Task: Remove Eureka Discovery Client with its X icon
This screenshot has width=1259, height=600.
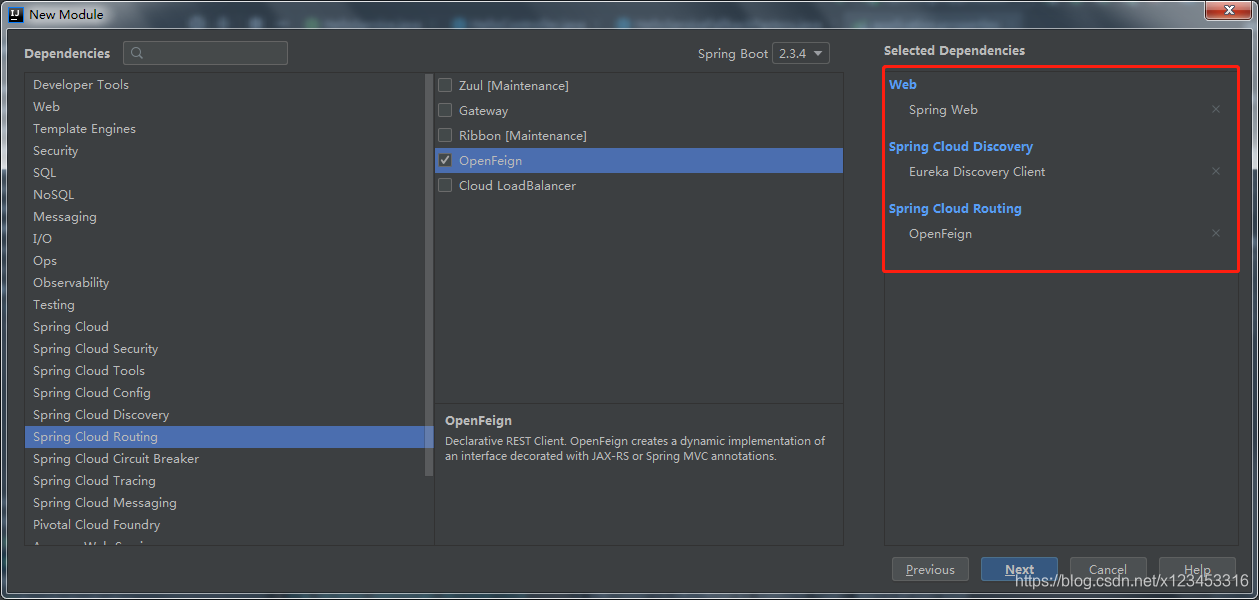Action: click(x=1216, y=172)
